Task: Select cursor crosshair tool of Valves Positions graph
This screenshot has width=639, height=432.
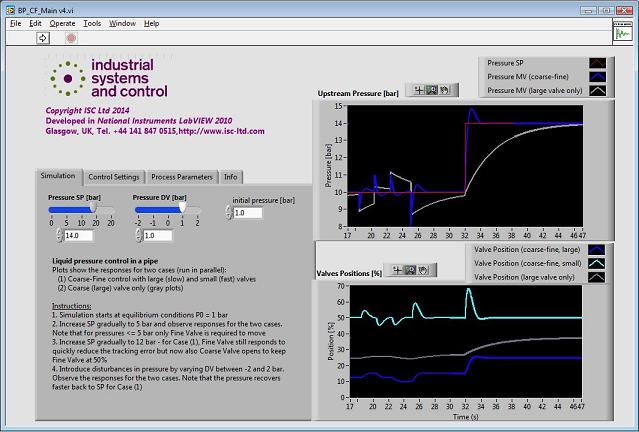Action: coord(397,270)
